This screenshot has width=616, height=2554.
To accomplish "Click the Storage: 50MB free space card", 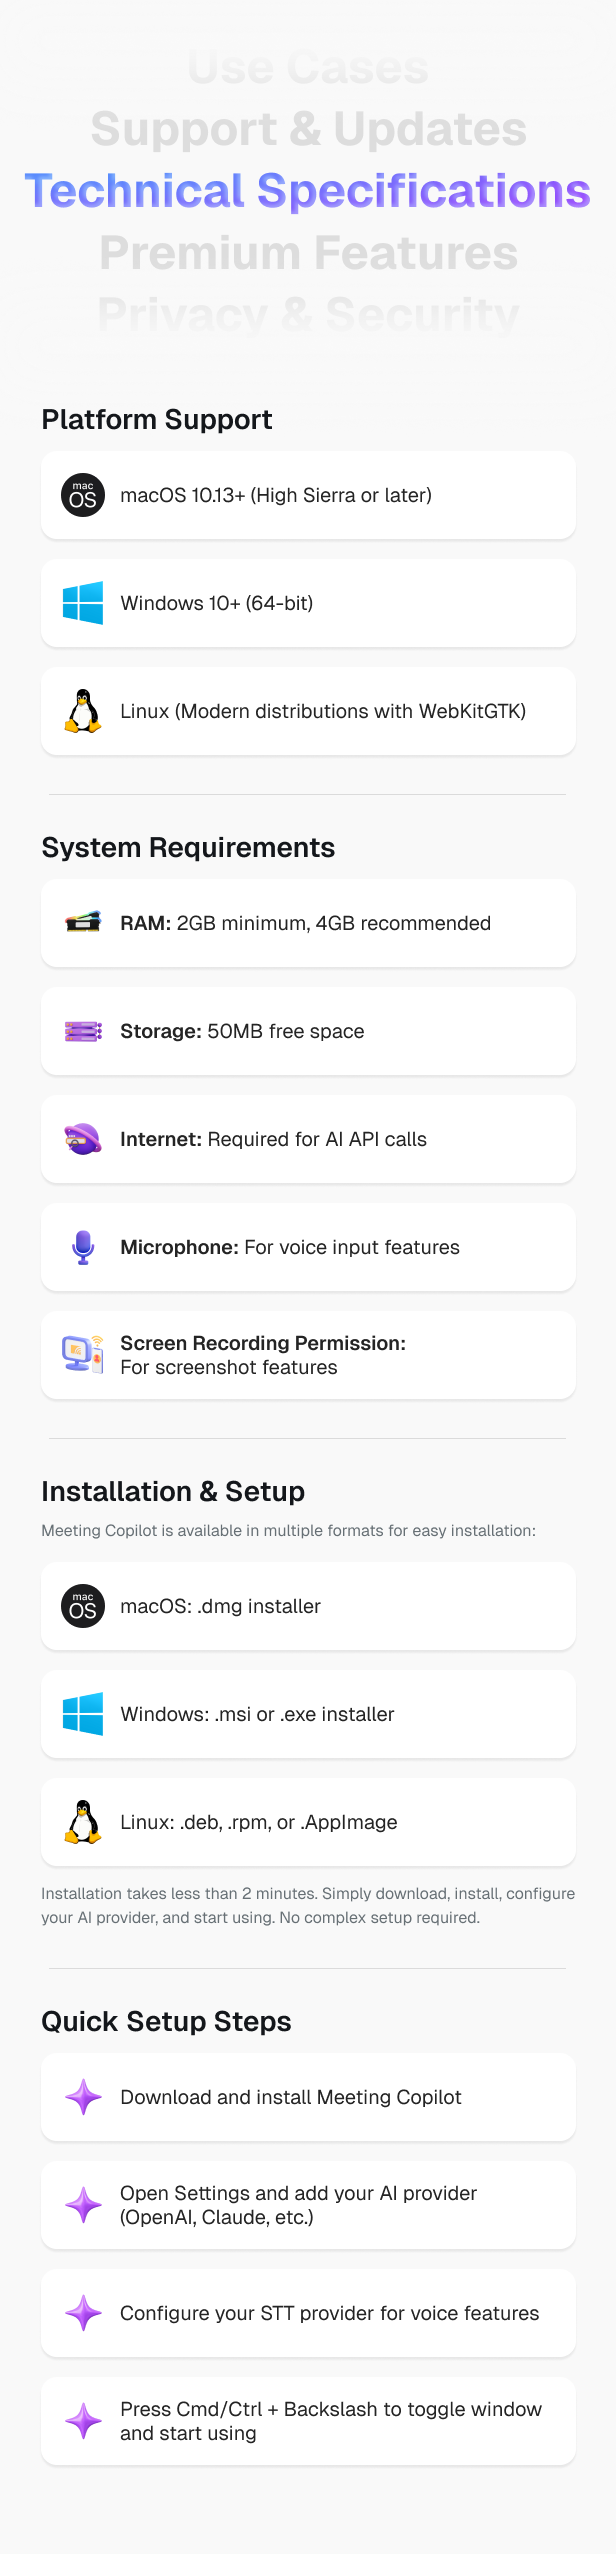I will pos(308,1031).
